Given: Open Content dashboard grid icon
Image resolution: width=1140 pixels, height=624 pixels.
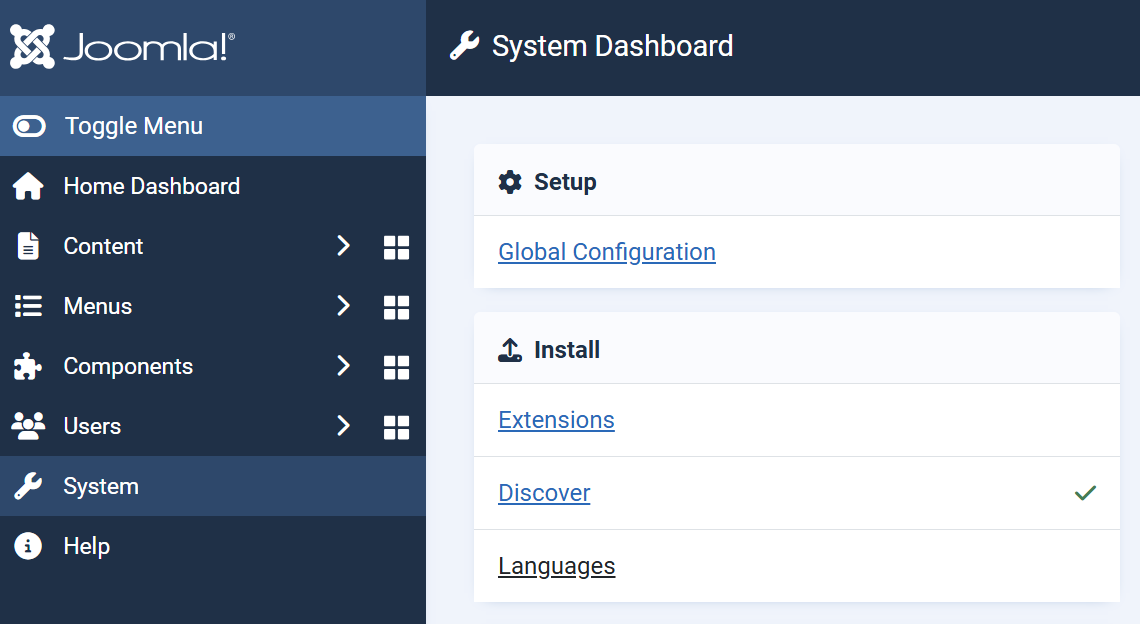Looking at the screenshot, I should (x=396, y=247).
